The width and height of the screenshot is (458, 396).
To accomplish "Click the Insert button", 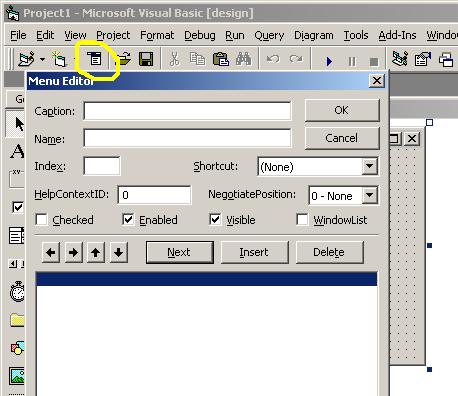I will pos(254,252).
